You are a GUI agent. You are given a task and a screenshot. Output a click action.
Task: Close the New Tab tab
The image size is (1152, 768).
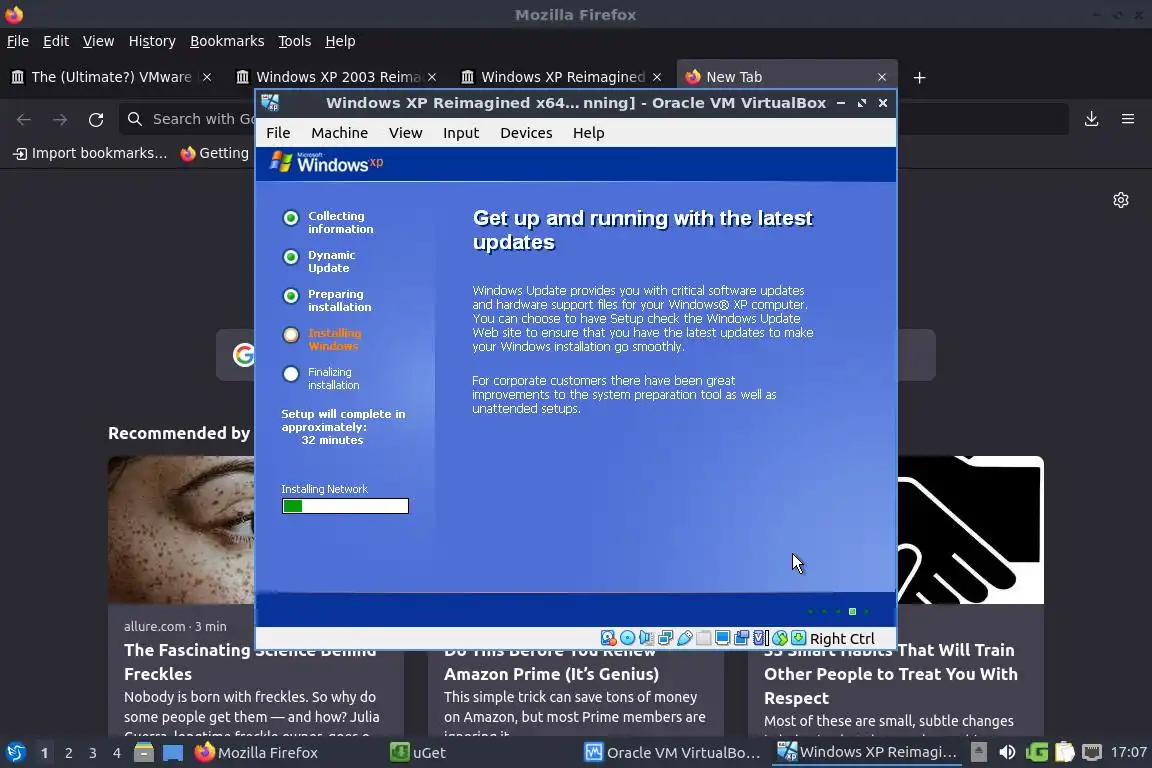pyautogui.click(x=882, y=77)
